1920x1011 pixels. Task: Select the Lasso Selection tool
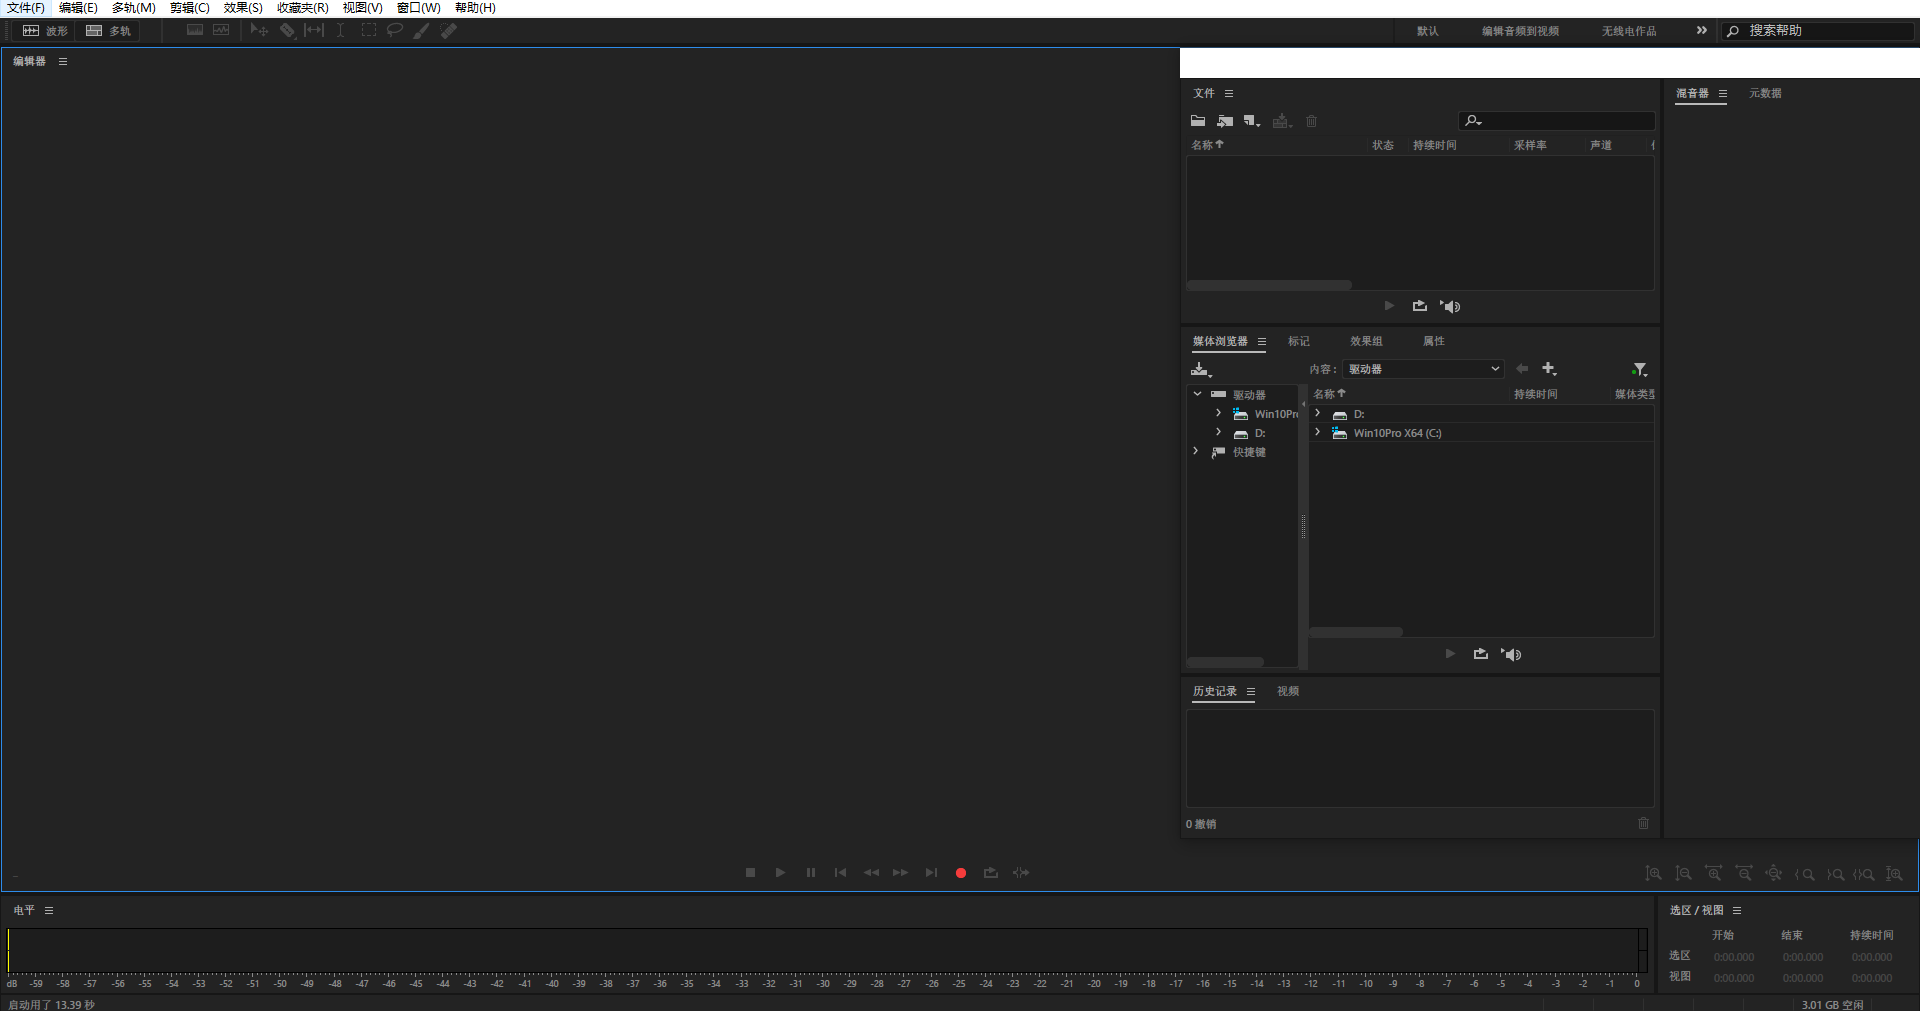point(394,31)
